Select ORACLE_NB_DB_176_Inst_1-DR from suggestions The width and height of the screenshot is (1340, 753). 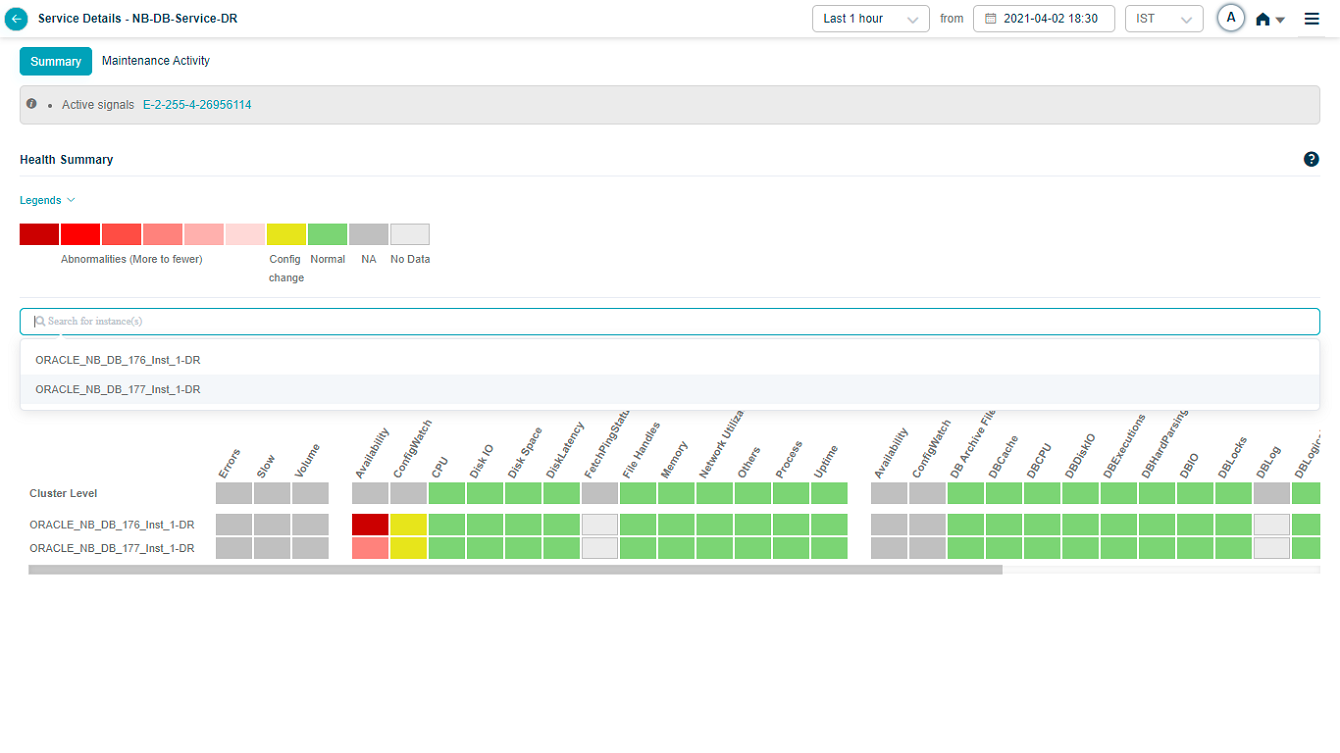click(118, 360)
